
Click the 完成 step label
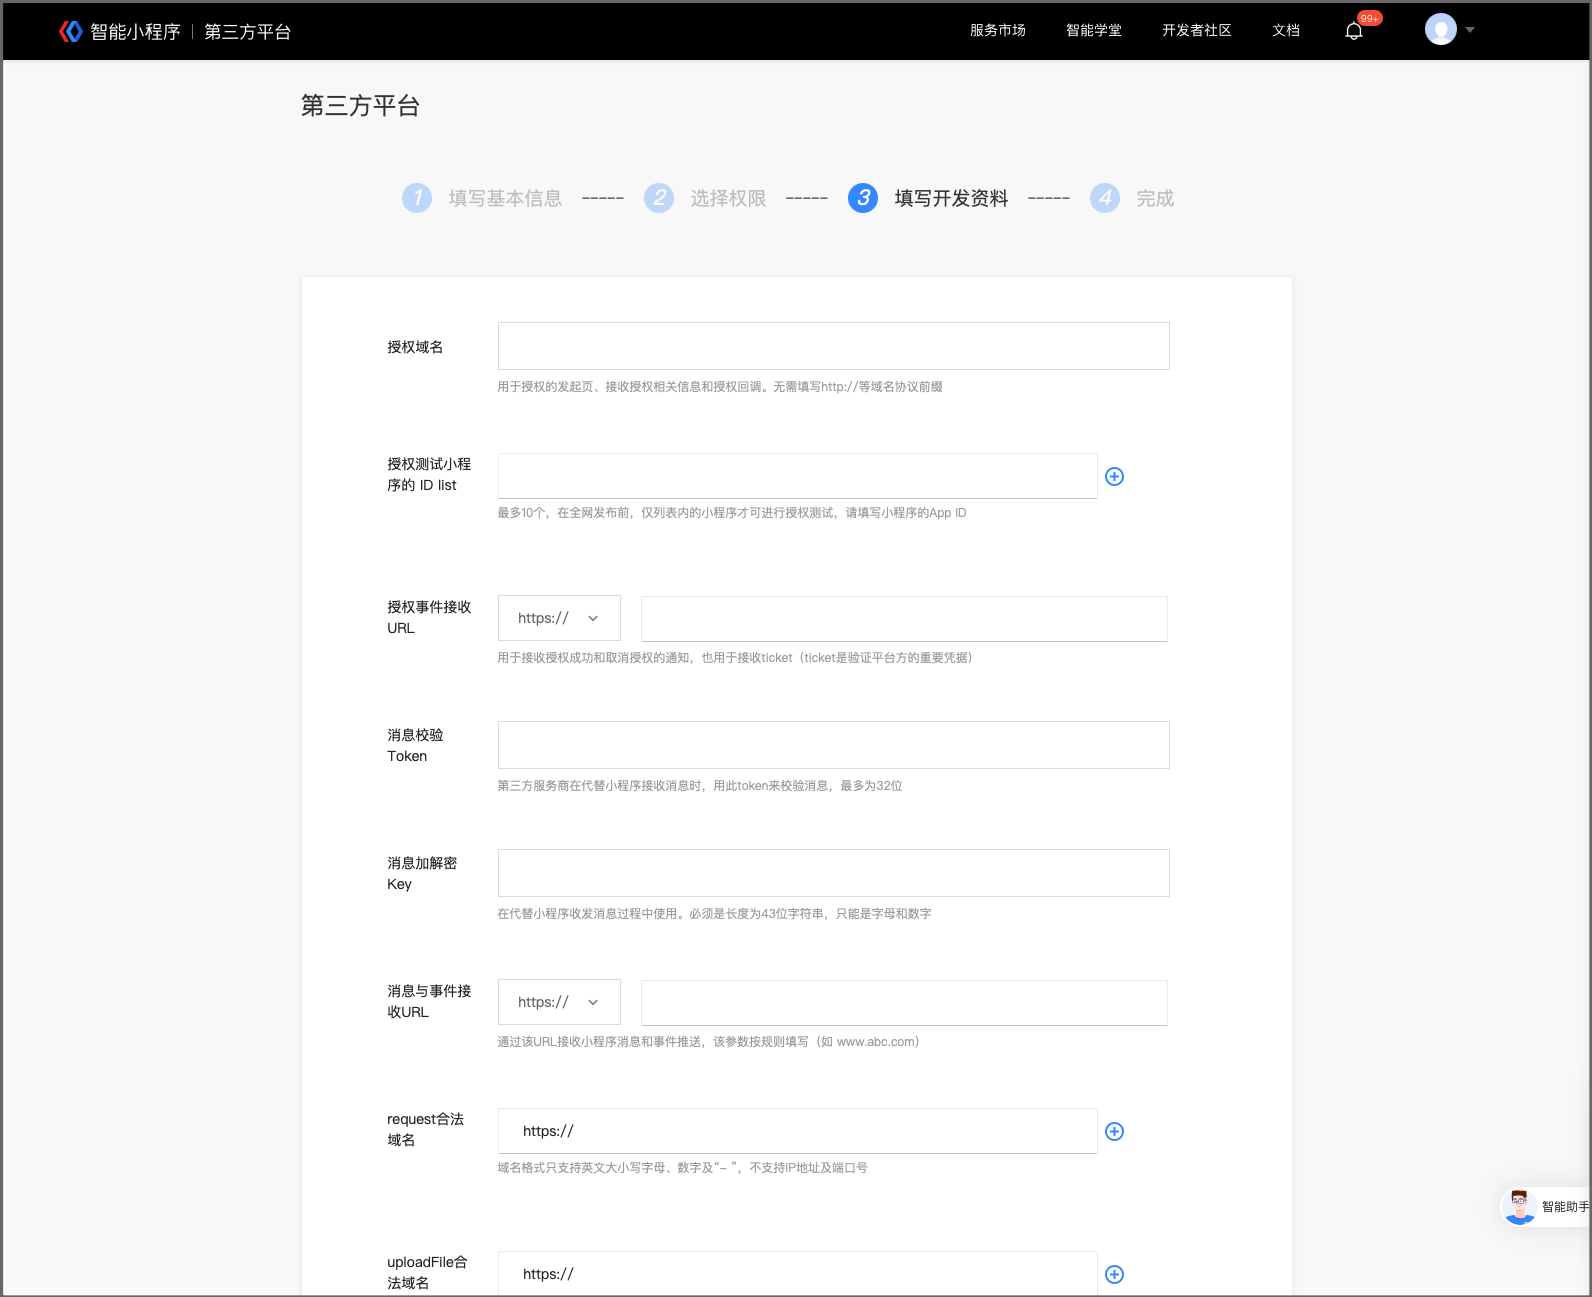pyautogui.click(x=1155, y=198)
